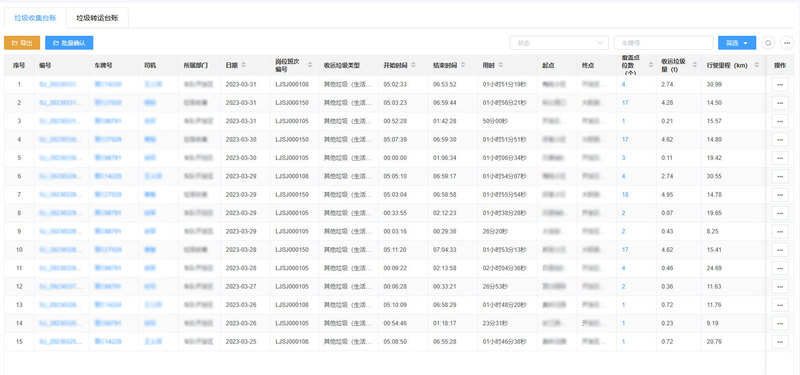Sort by 行驶里程 (km) column arrows
This screenshot has height=375, width=800.
(756, 65)
